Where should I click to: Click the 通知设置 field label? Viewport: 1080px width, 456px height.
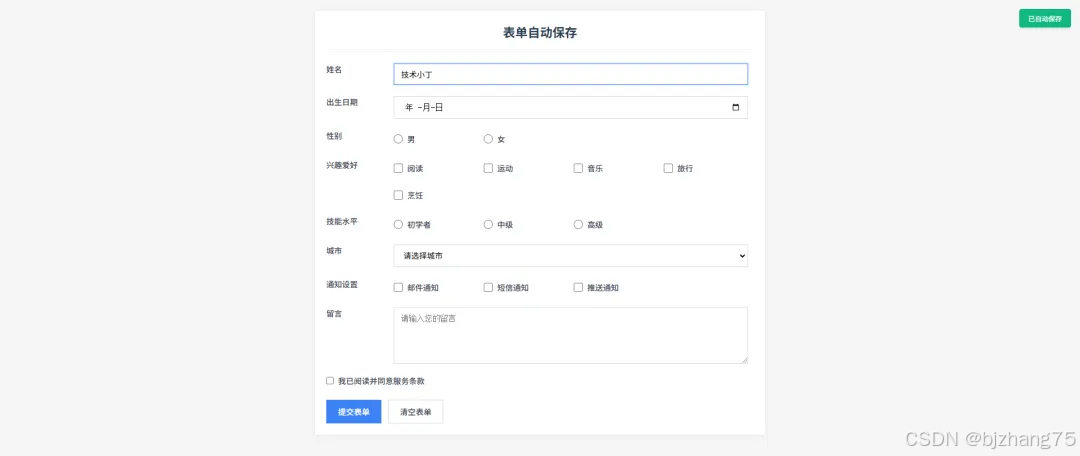(x=342, y=284)
